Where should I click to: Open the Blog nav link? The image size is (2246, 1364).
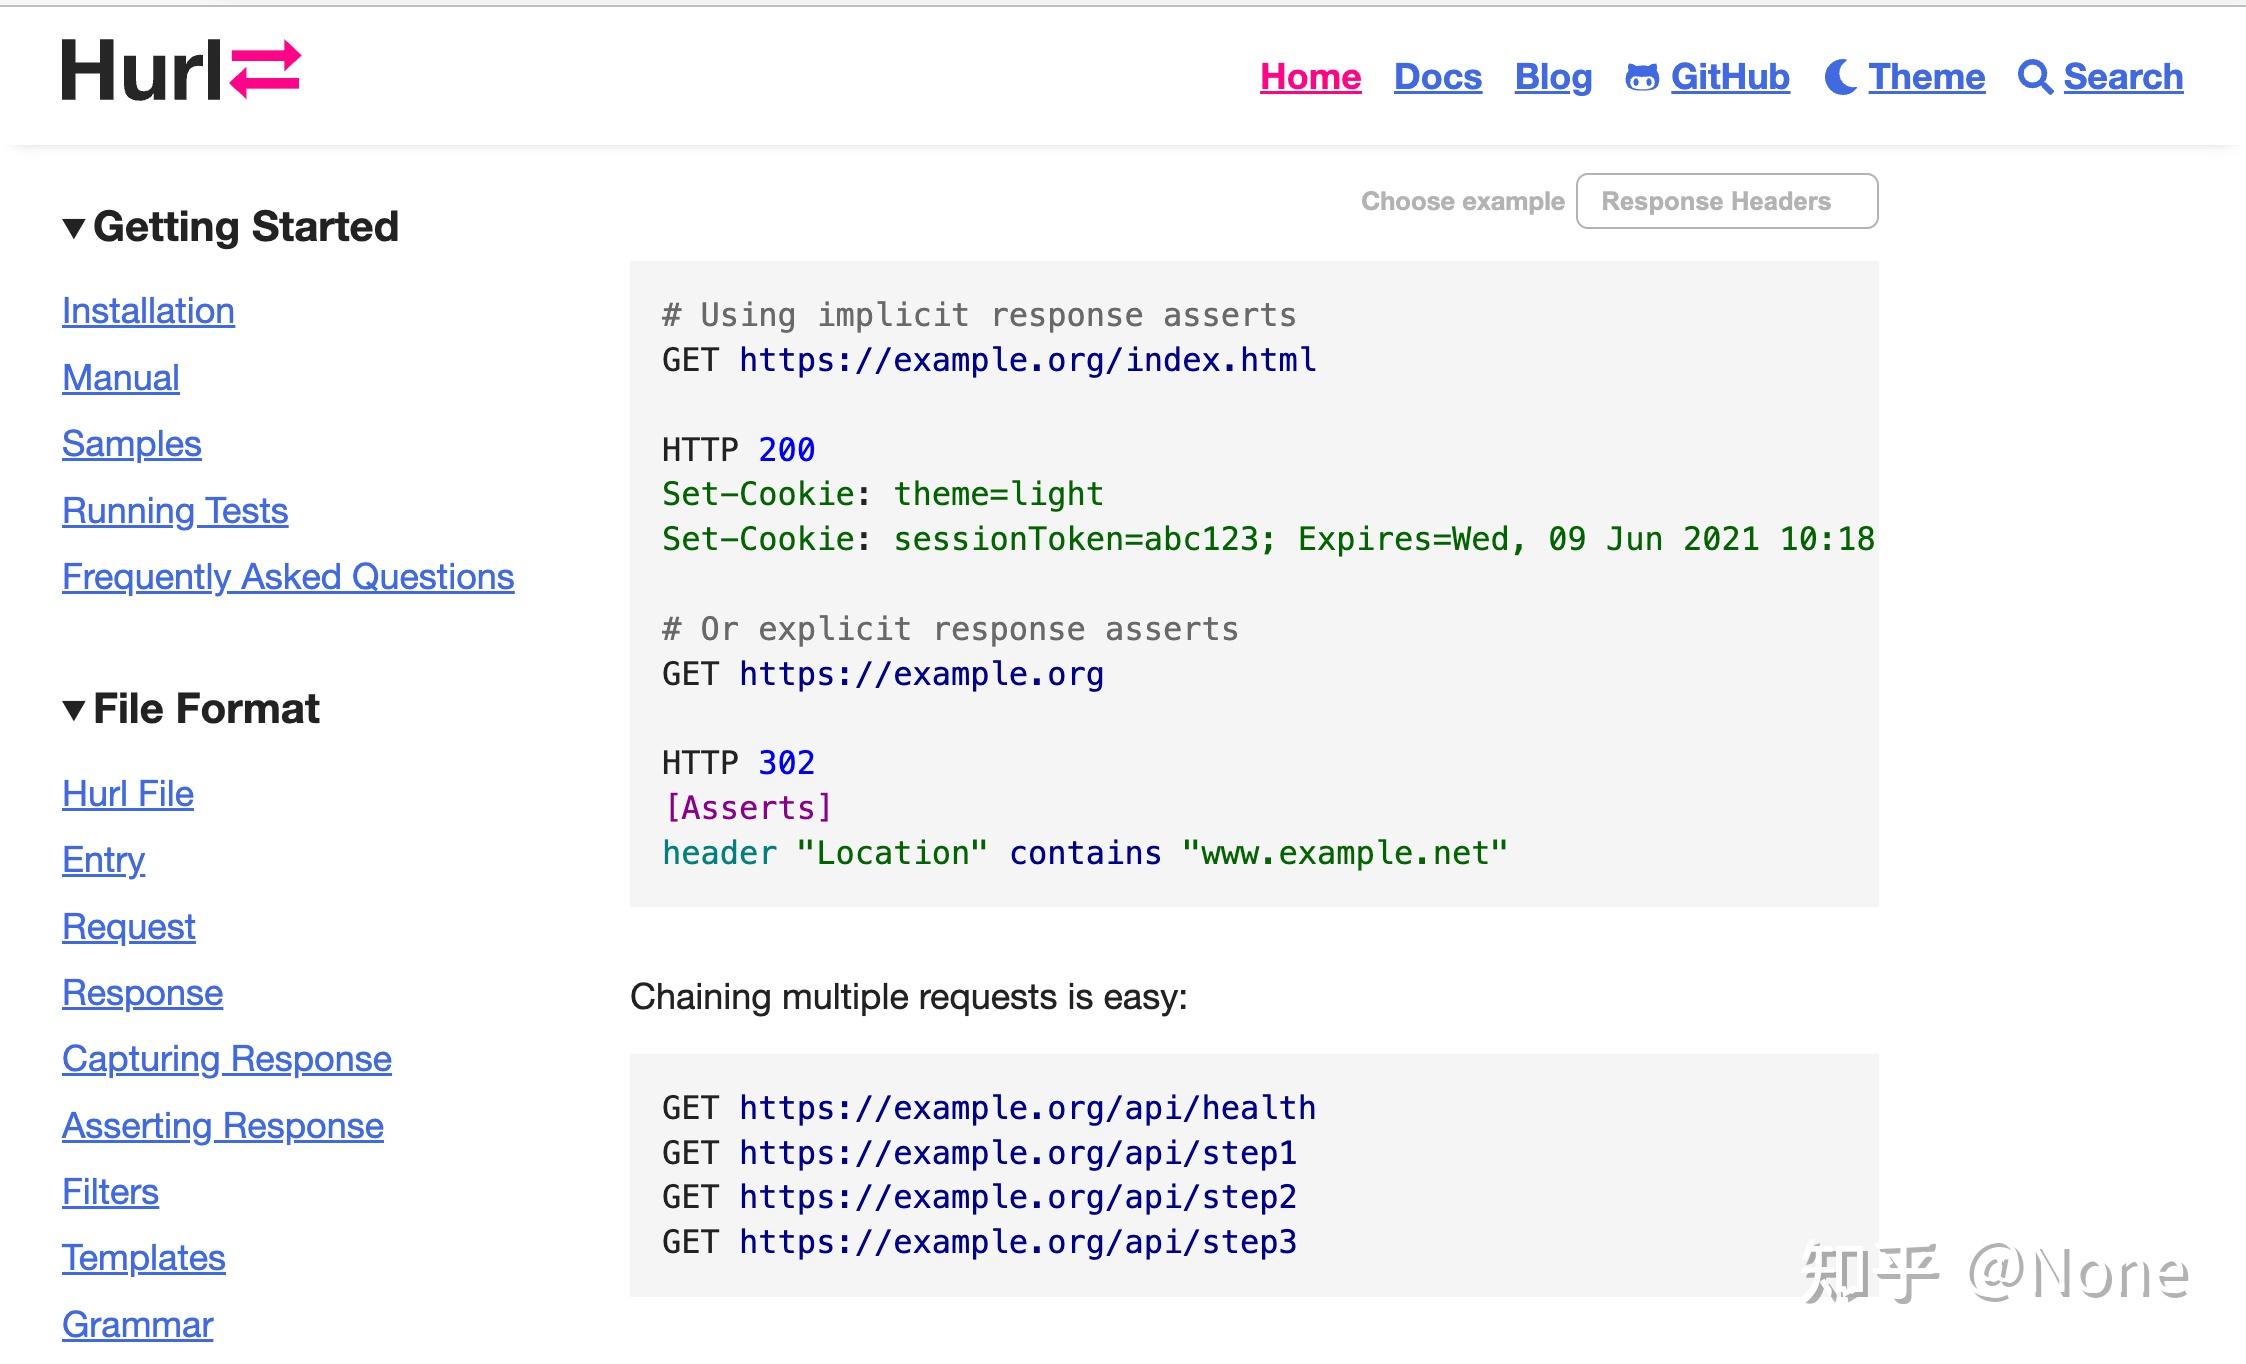coord(1552,77)
